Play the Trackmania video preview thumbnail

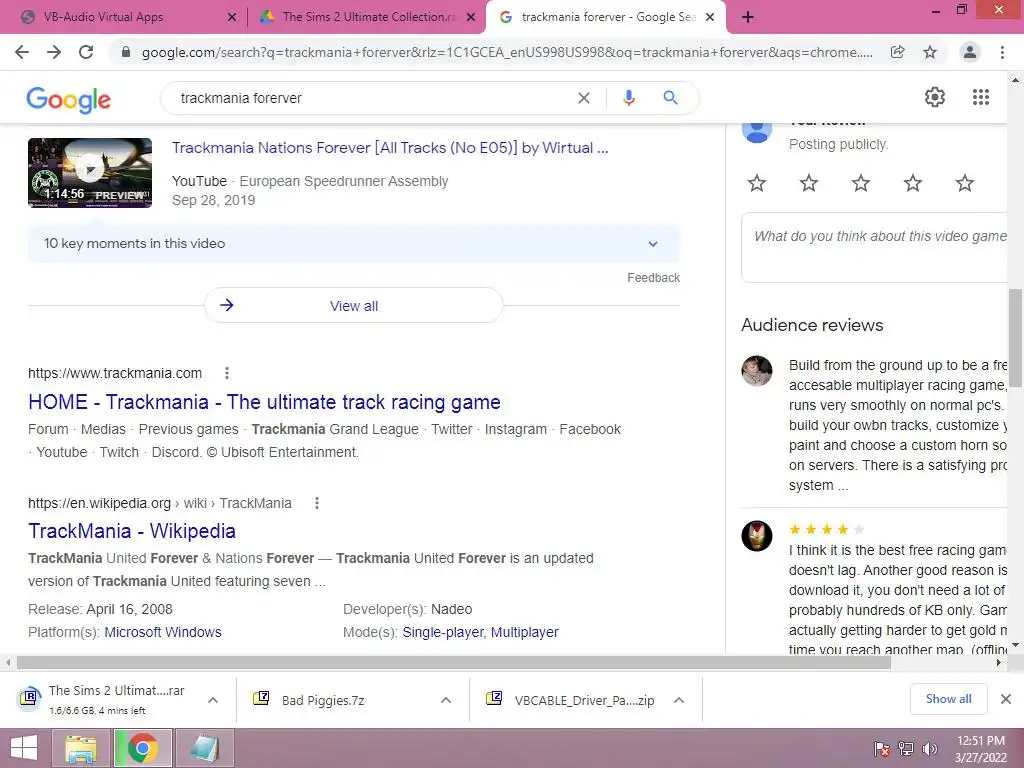(x=90, y=172)
